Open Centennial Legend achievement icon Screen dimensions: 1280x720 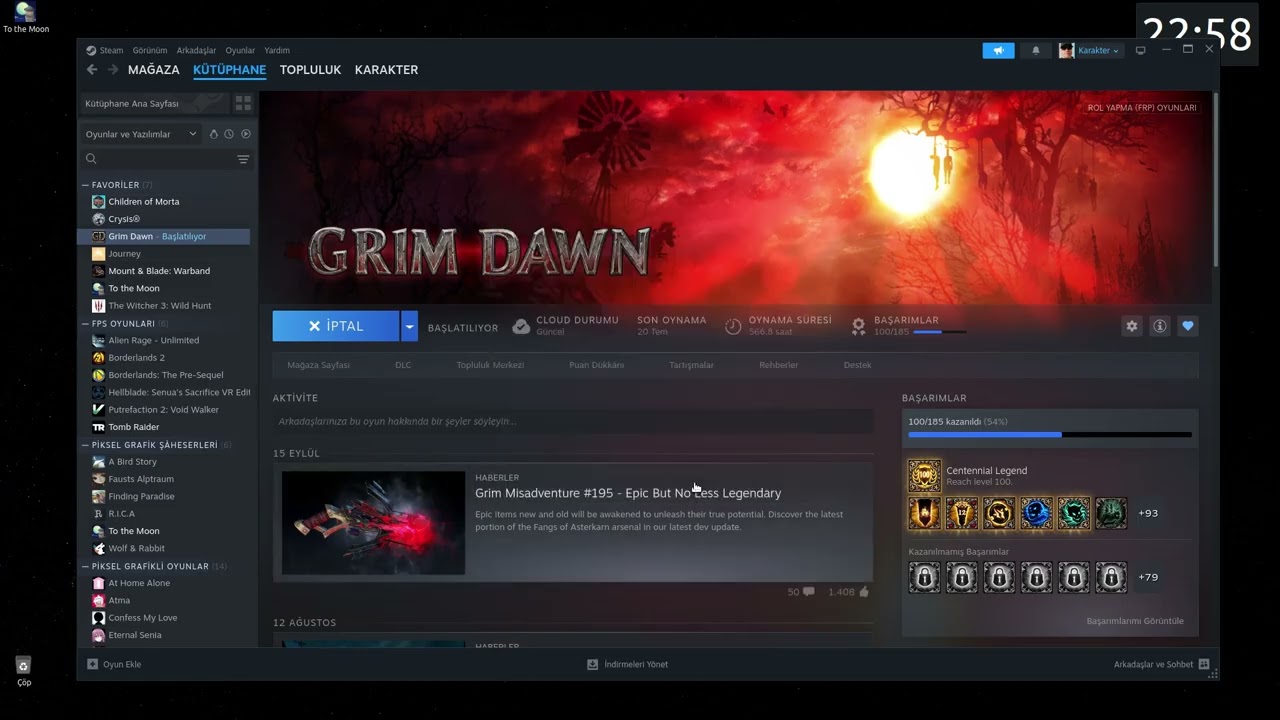pos(925,476)
